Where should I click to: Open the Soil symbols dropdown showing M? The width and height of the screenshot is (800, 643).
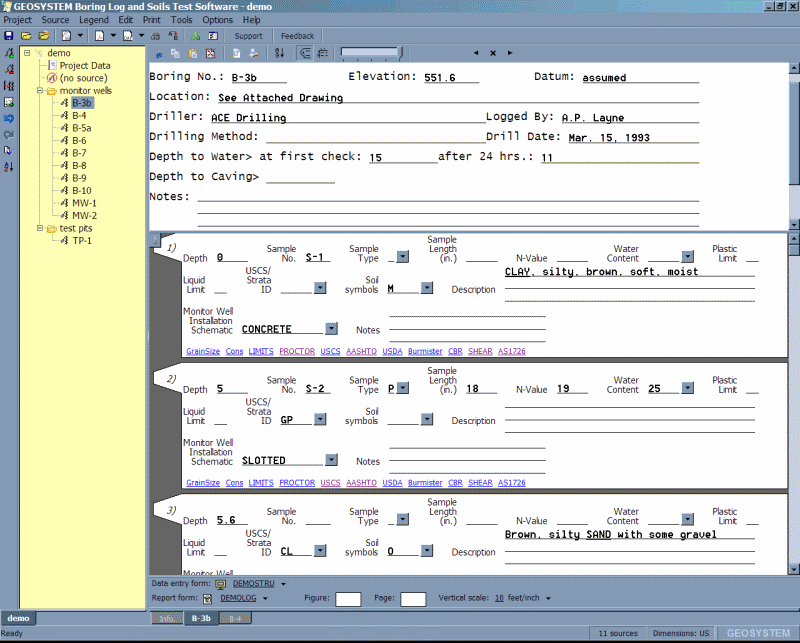[427, 288]
